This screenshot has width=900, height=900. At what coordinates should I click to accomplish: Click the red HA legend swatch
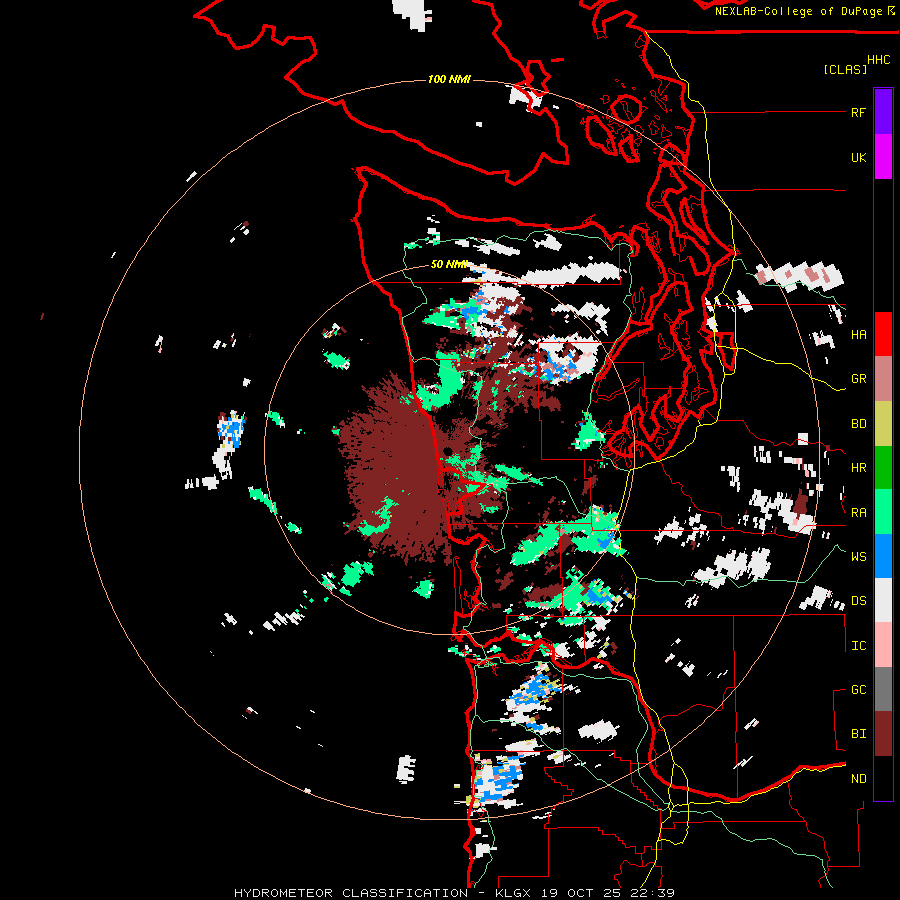(x=883, y=334)
